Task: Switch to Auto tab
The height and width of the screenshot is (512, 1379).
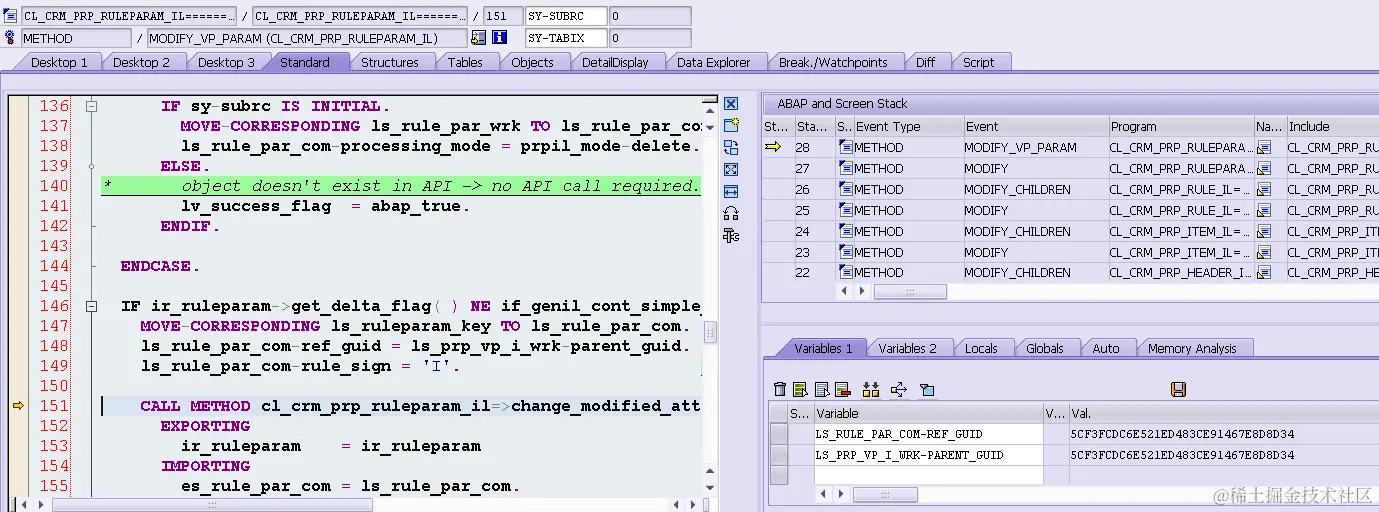Action: point(1106,348)
